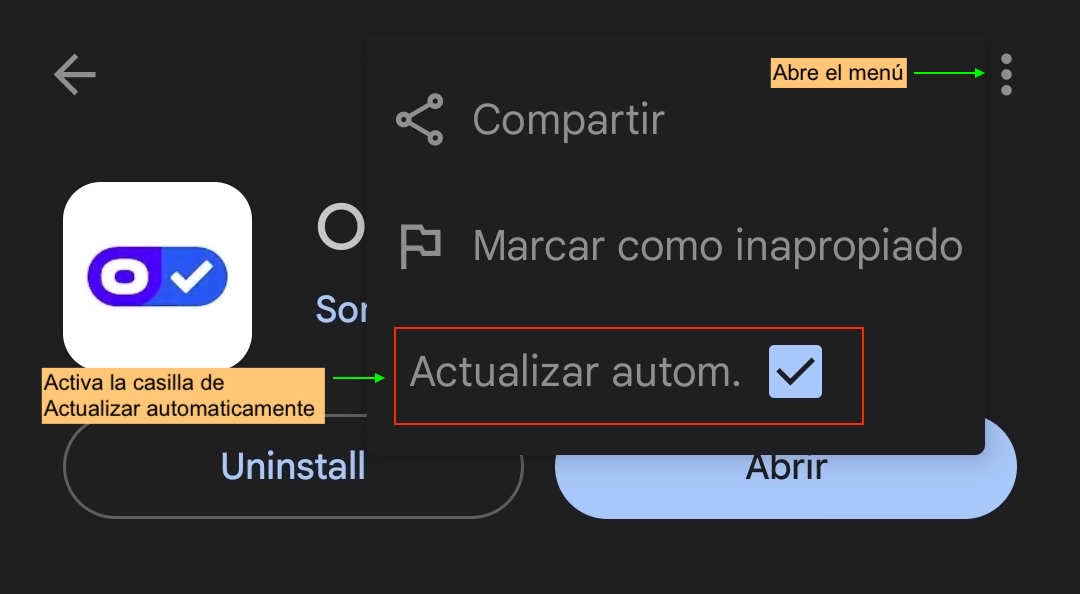Open the three-dot overflow menu

tap(1006, 74)
